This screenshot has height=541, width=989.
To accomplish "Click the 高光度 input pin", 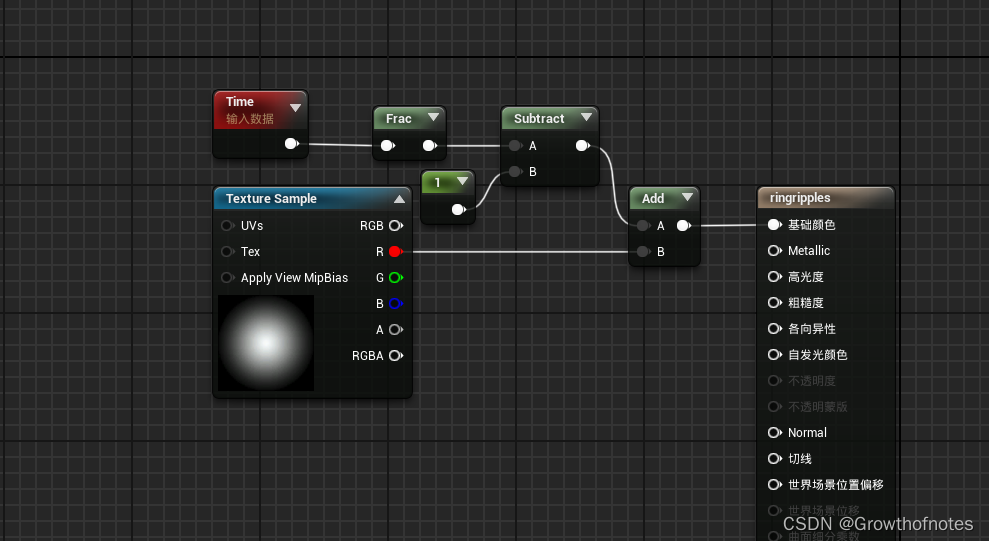I will (775, 277).
